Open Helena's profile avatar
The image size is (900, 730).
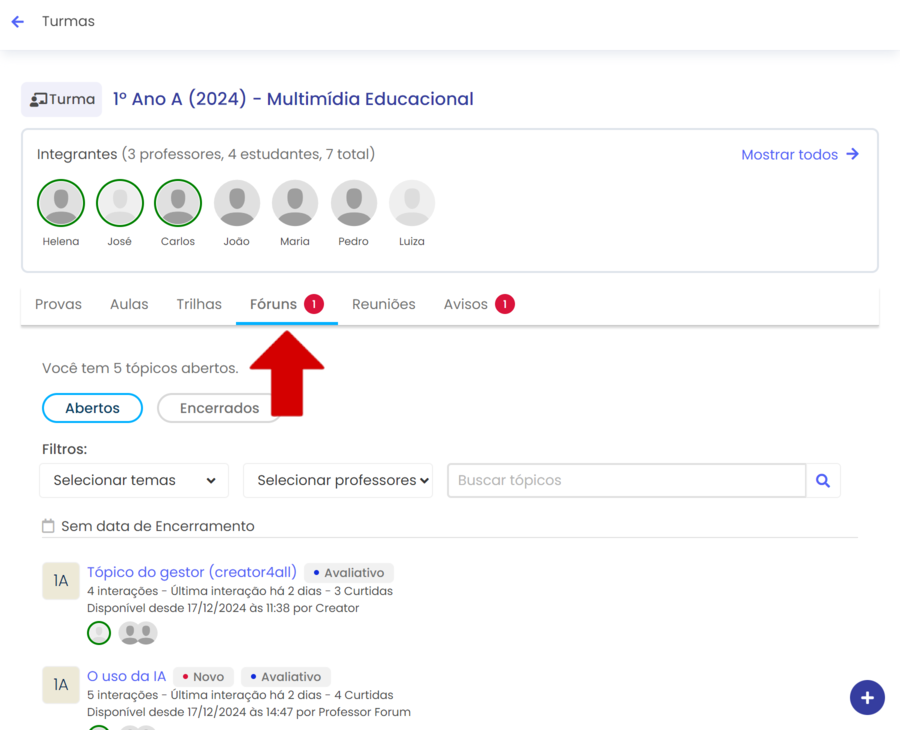point(61,204)
